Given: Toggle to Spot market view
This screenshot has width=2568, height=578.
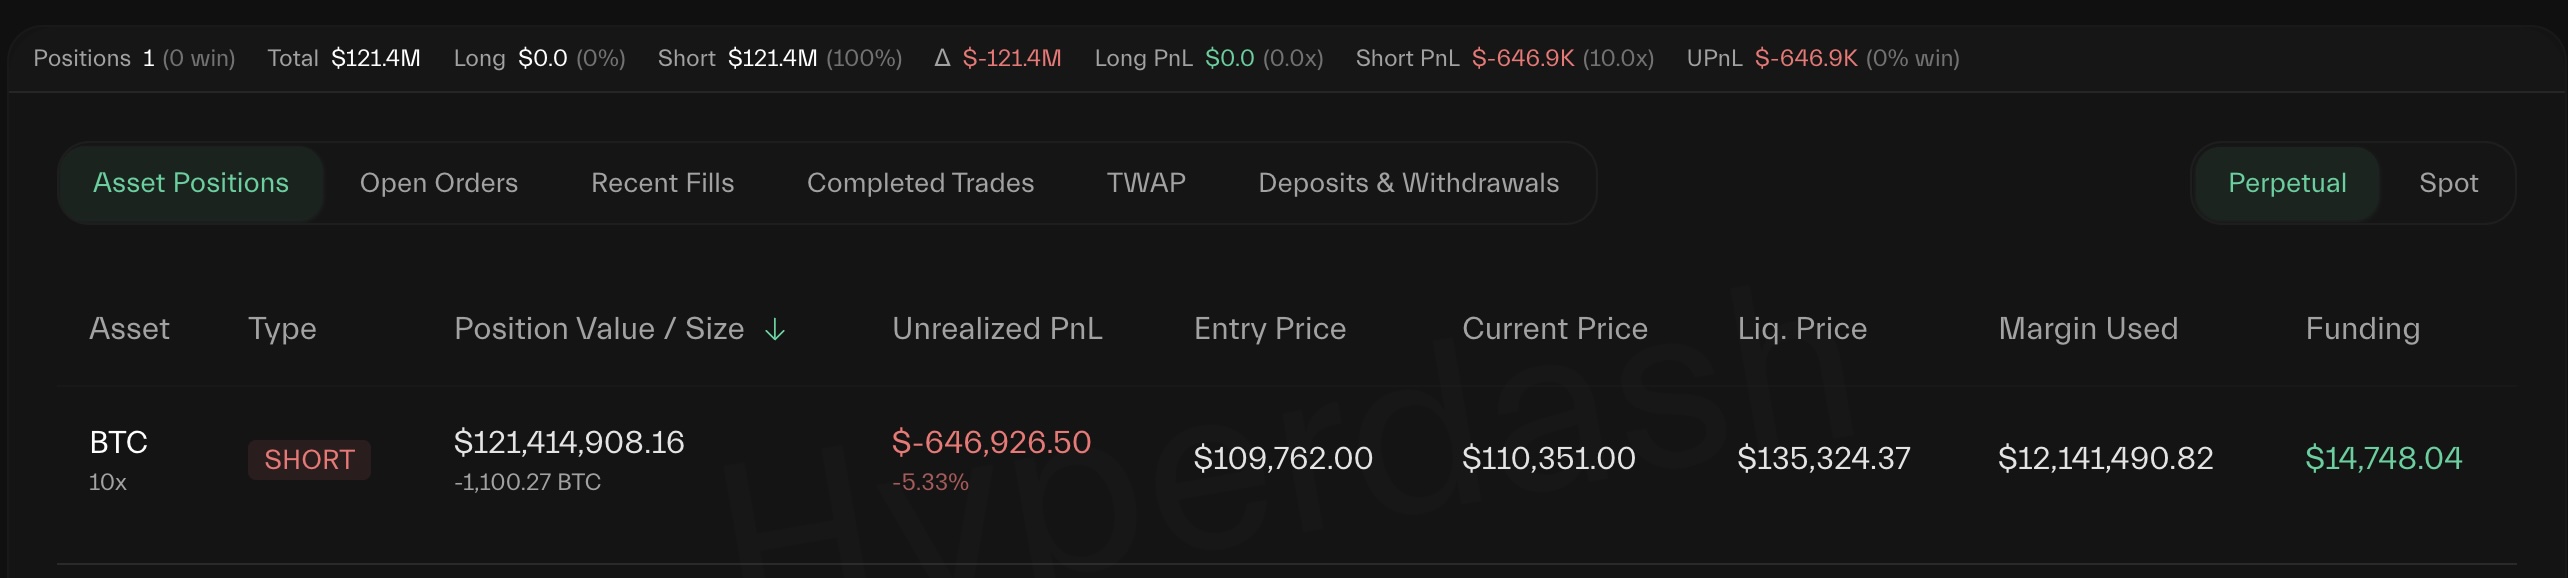Looking at the screenshot, I should (2448, 183).
